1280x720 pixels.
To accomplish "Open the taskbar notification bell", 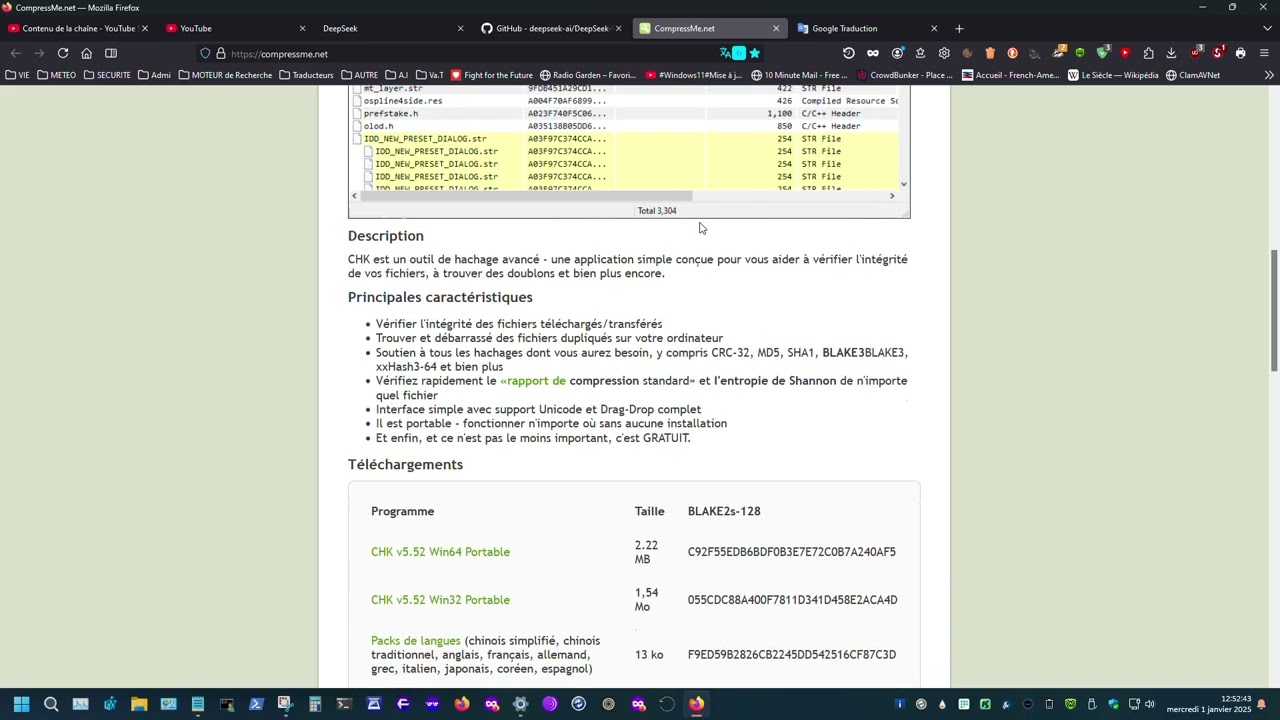I will point(1261,704).
